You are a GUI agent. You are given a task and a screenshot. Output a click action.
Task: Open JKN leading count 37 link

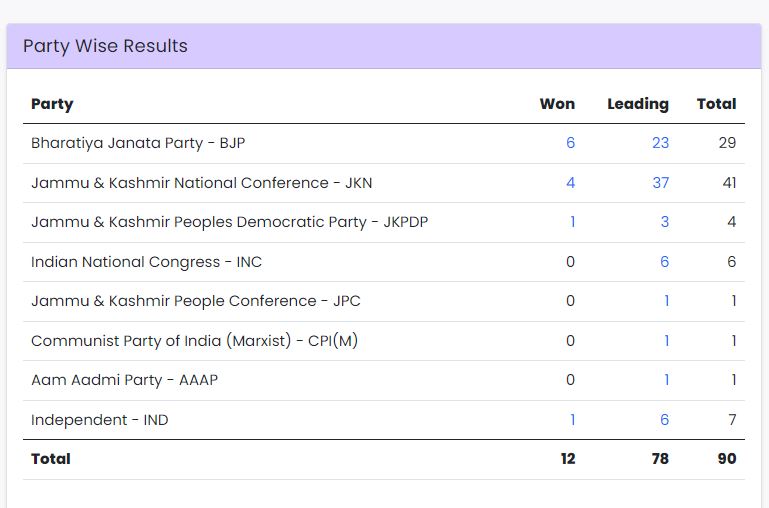pos(660,183)
